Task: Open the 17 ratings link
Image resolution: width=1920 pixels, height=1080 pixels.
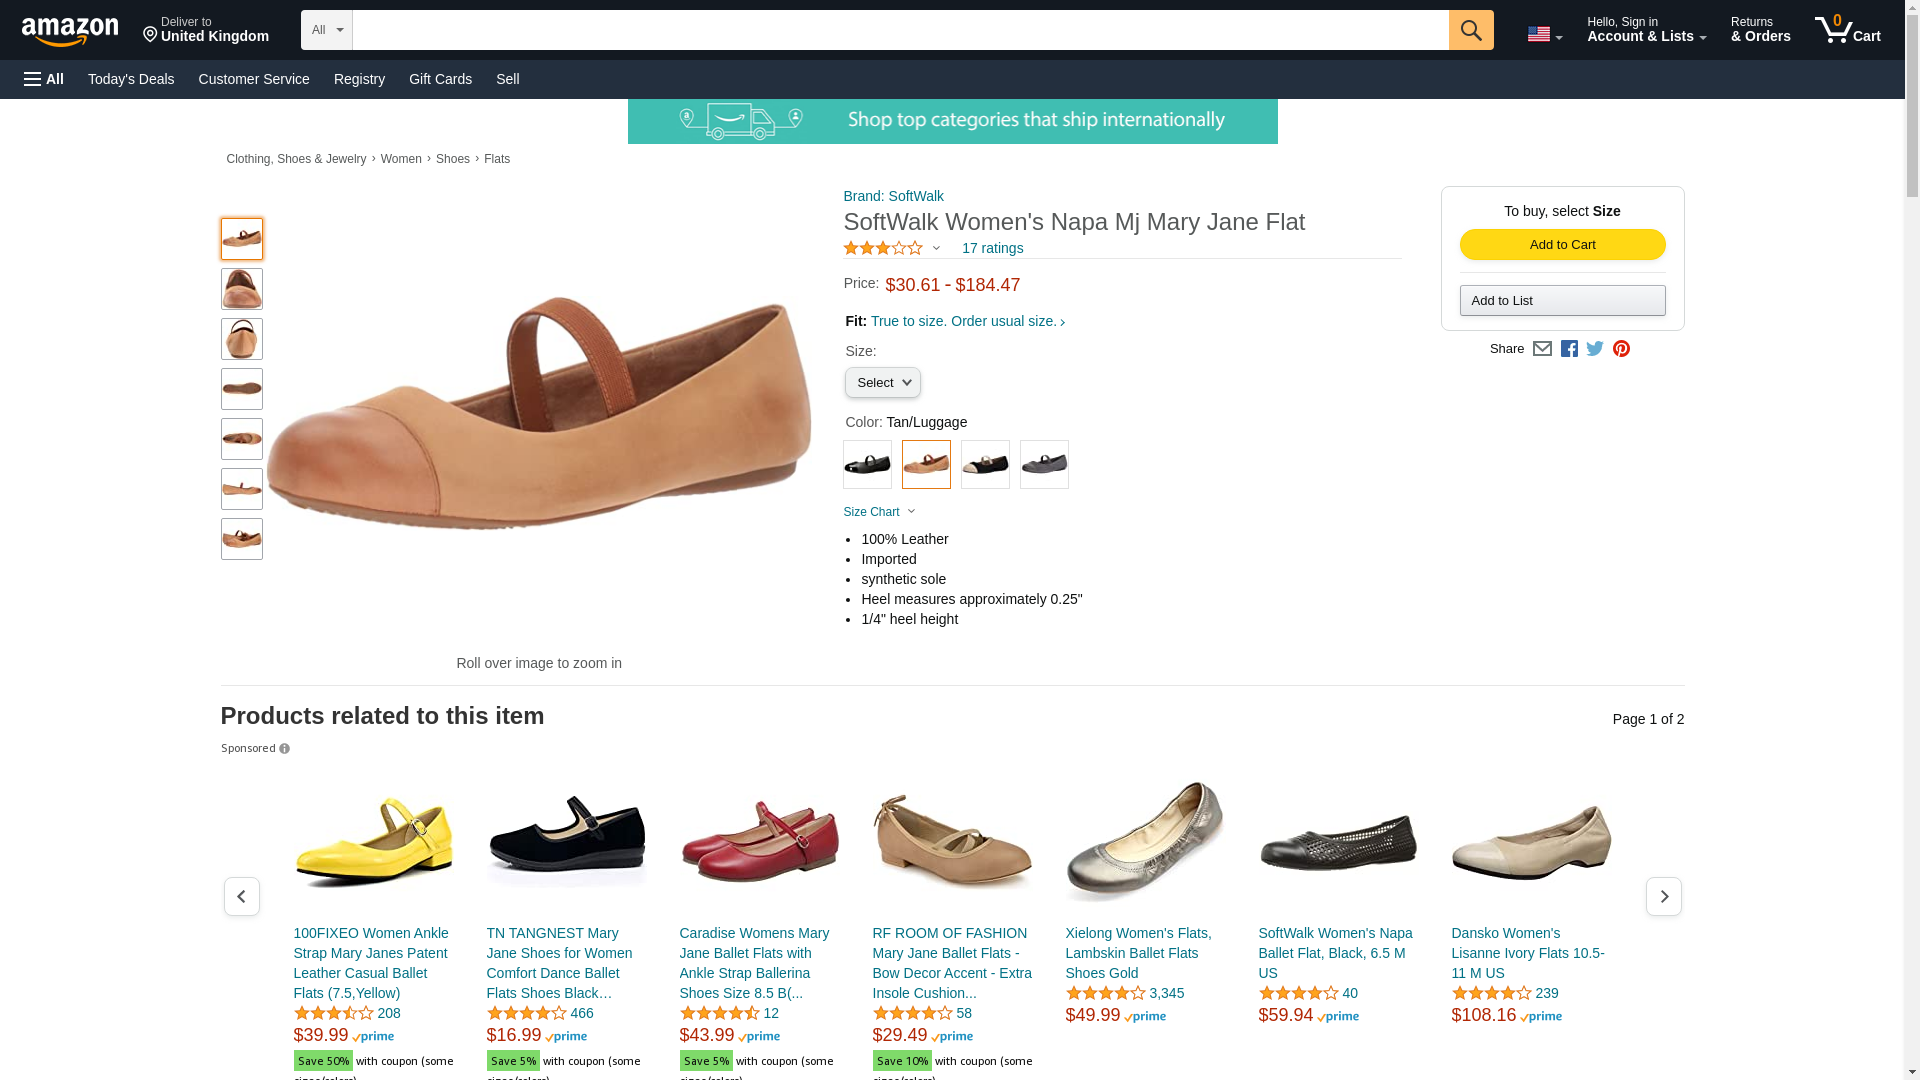Action: coord(992,248)
